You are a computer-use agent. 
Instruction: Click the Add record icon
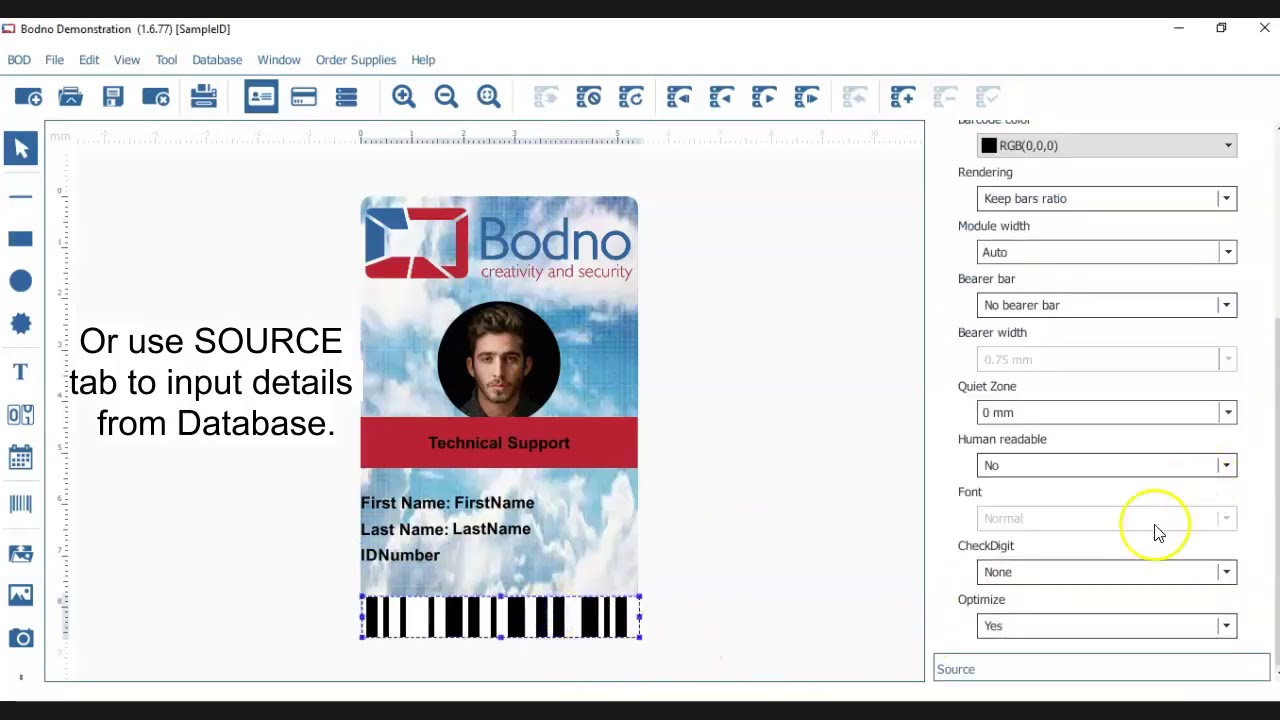point(903,97)
